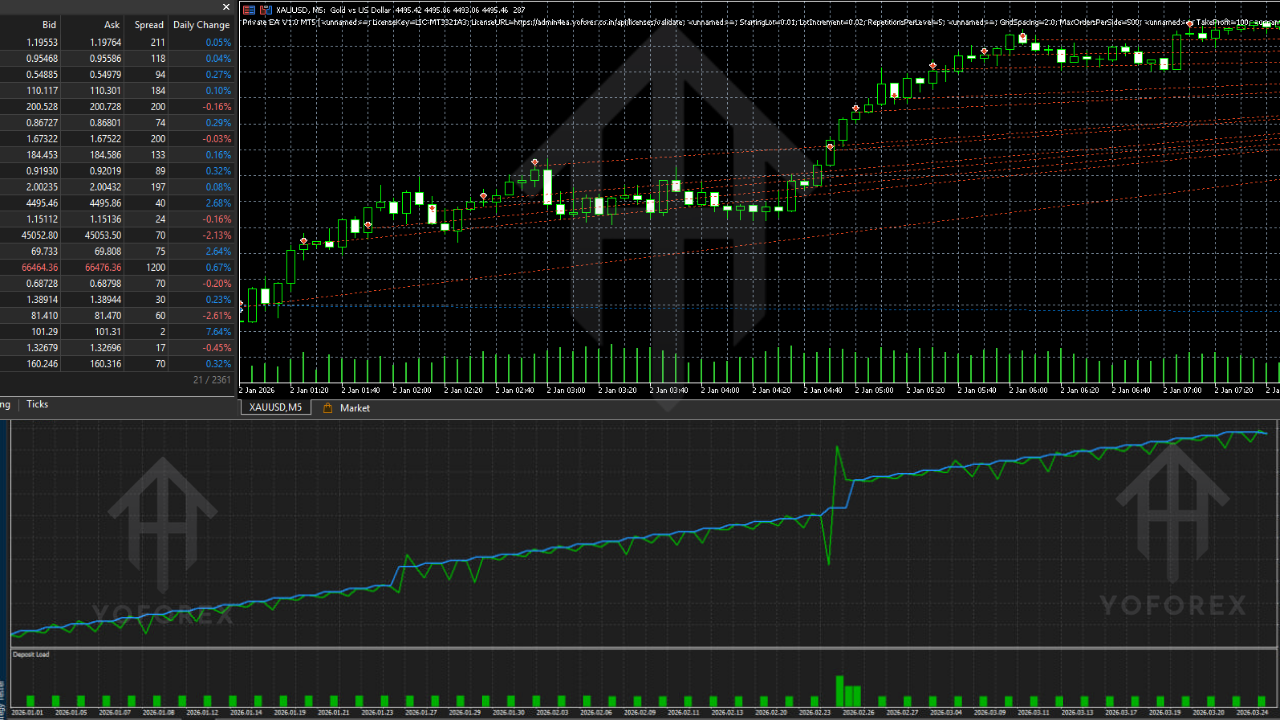Image resolution: width=1280 pixels, height=720 pixels.
Task: Switch to the XAUUSD,M5 chart tab
Action: click(x=275, y=408)
